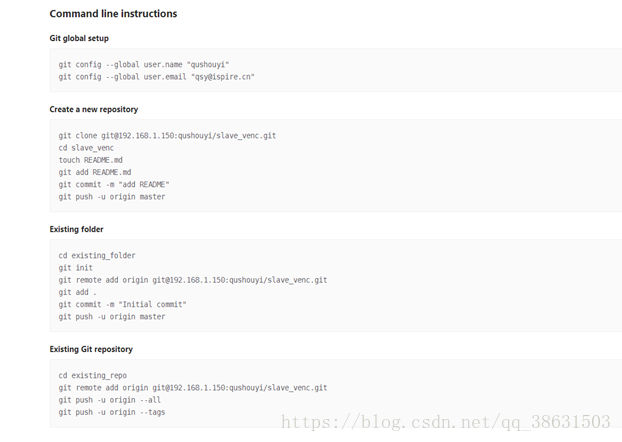Click the git clone slave_venc.git command
Image resolution: width=622 pixels, height=442 pixels.
pyautogui.click(x=167, y=135)
